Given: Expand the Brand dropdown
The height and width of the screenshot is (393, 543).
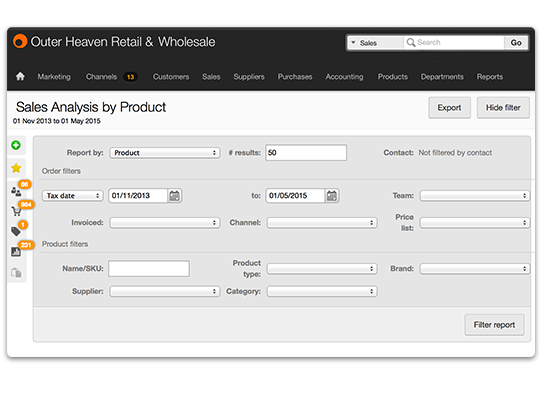Looking at the screenshot, I should [475, 269].
